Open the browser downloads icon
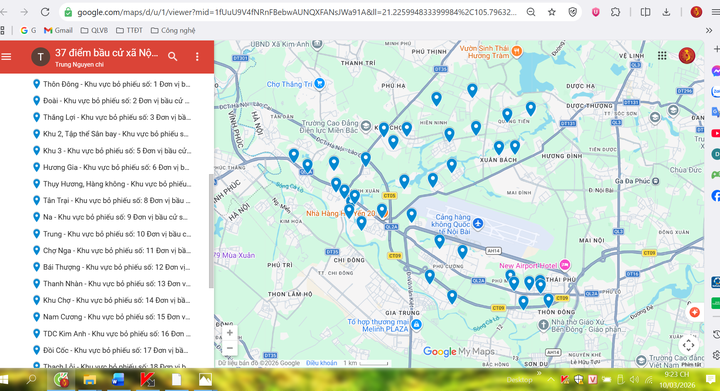This screenshot has width=720, height=391. 666,12
